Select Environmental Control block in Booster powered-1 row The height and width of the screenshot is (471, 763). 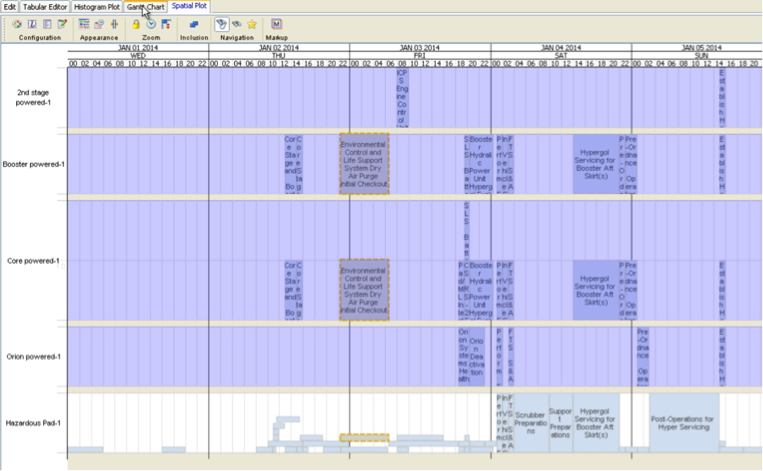tap(364, 163)
